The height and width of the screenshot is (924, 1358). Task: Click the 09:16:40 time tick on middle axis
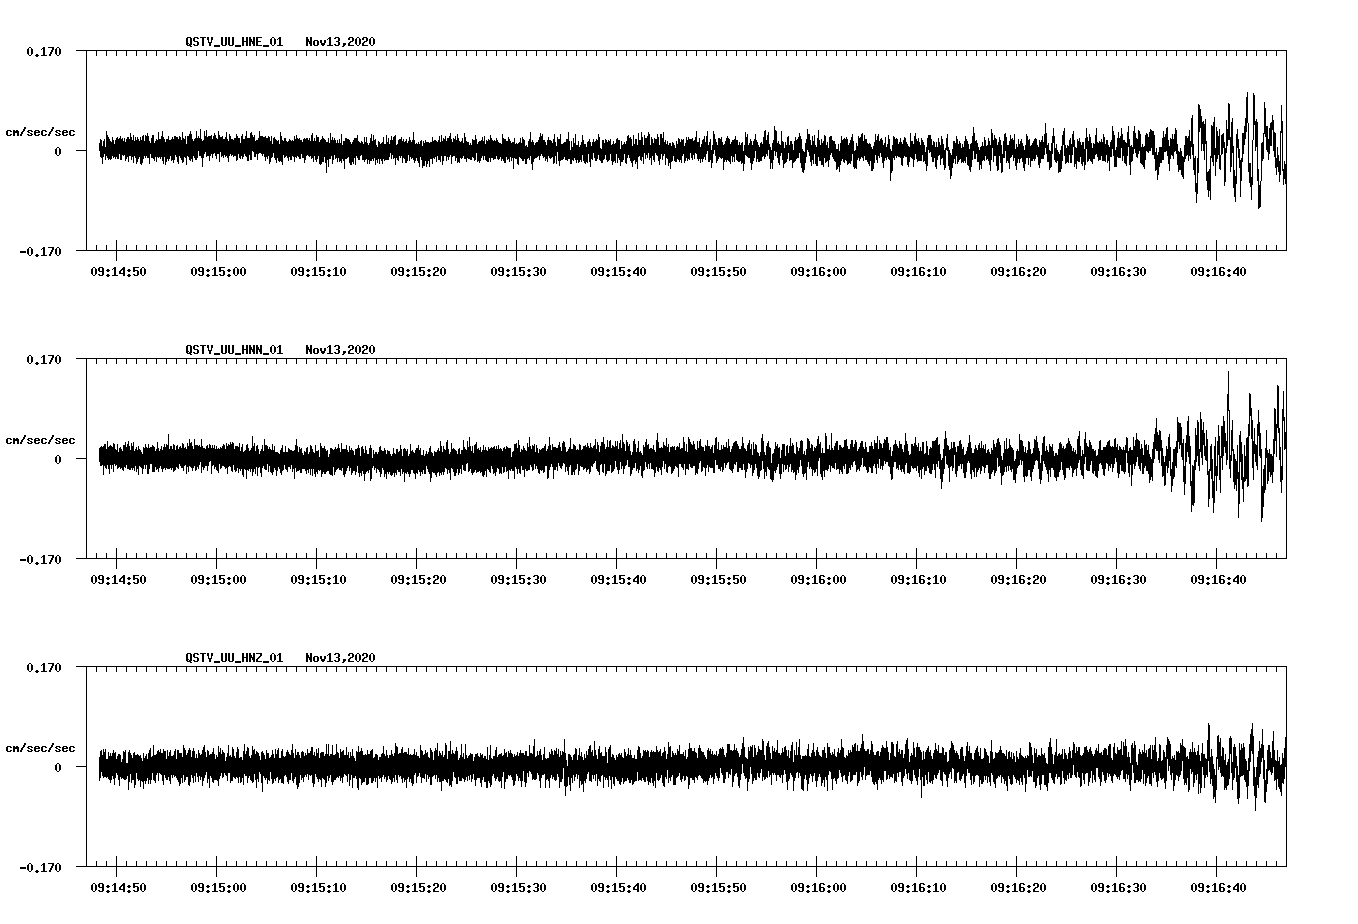click(1218, 578)
